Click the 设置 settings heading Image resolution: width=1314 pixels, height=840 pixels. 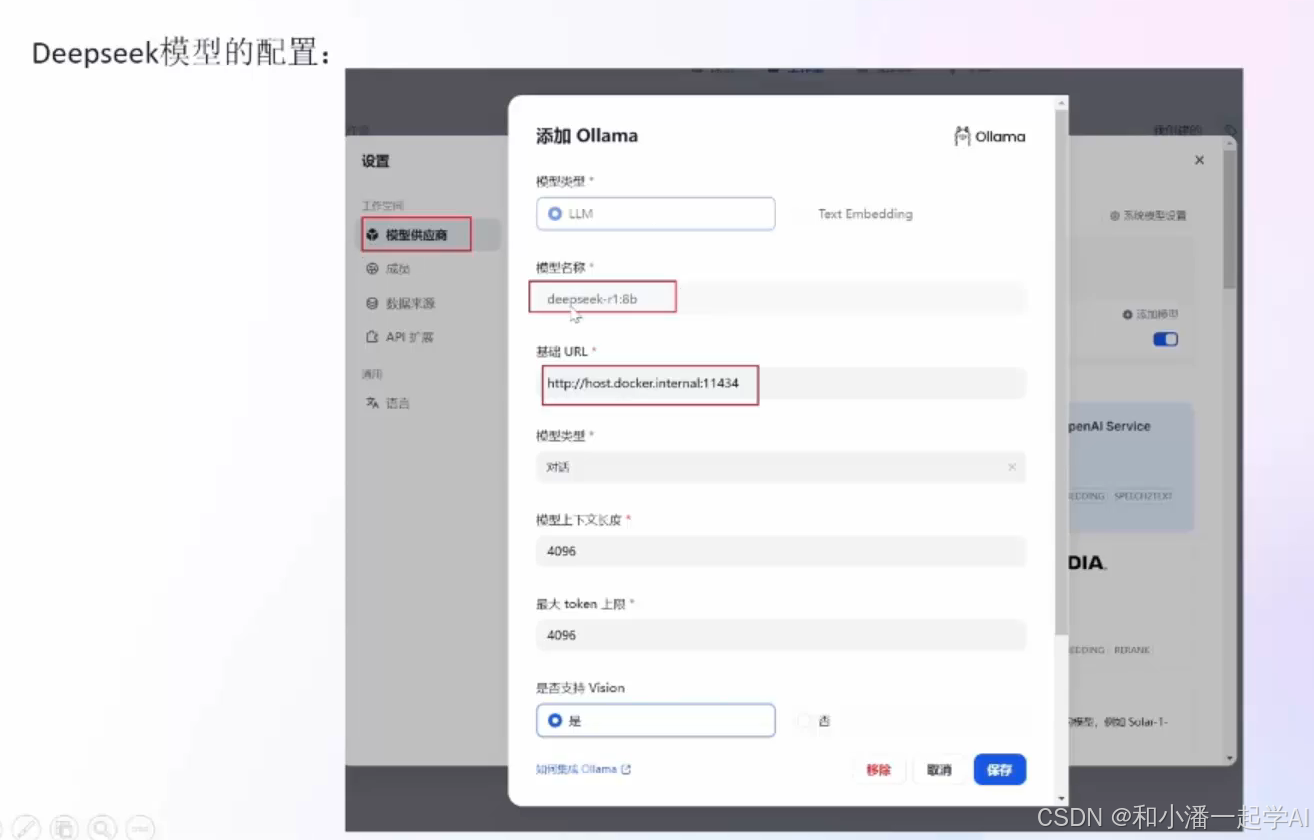376,161
